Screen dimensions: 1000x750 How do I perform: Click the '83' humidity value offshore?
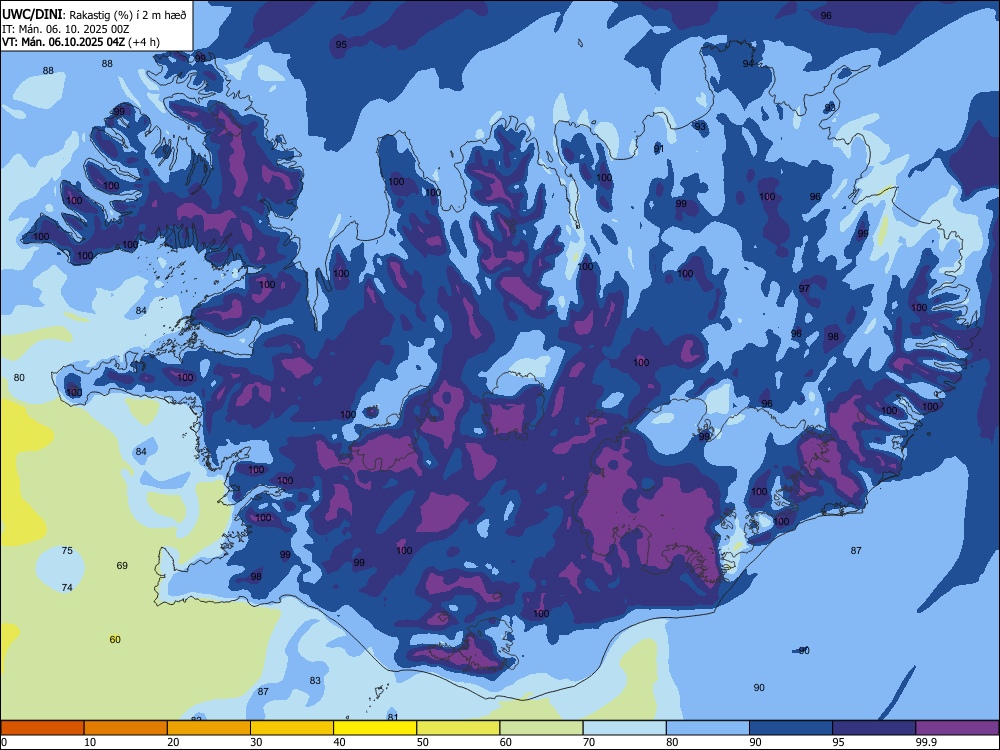(x=315, y=681)
